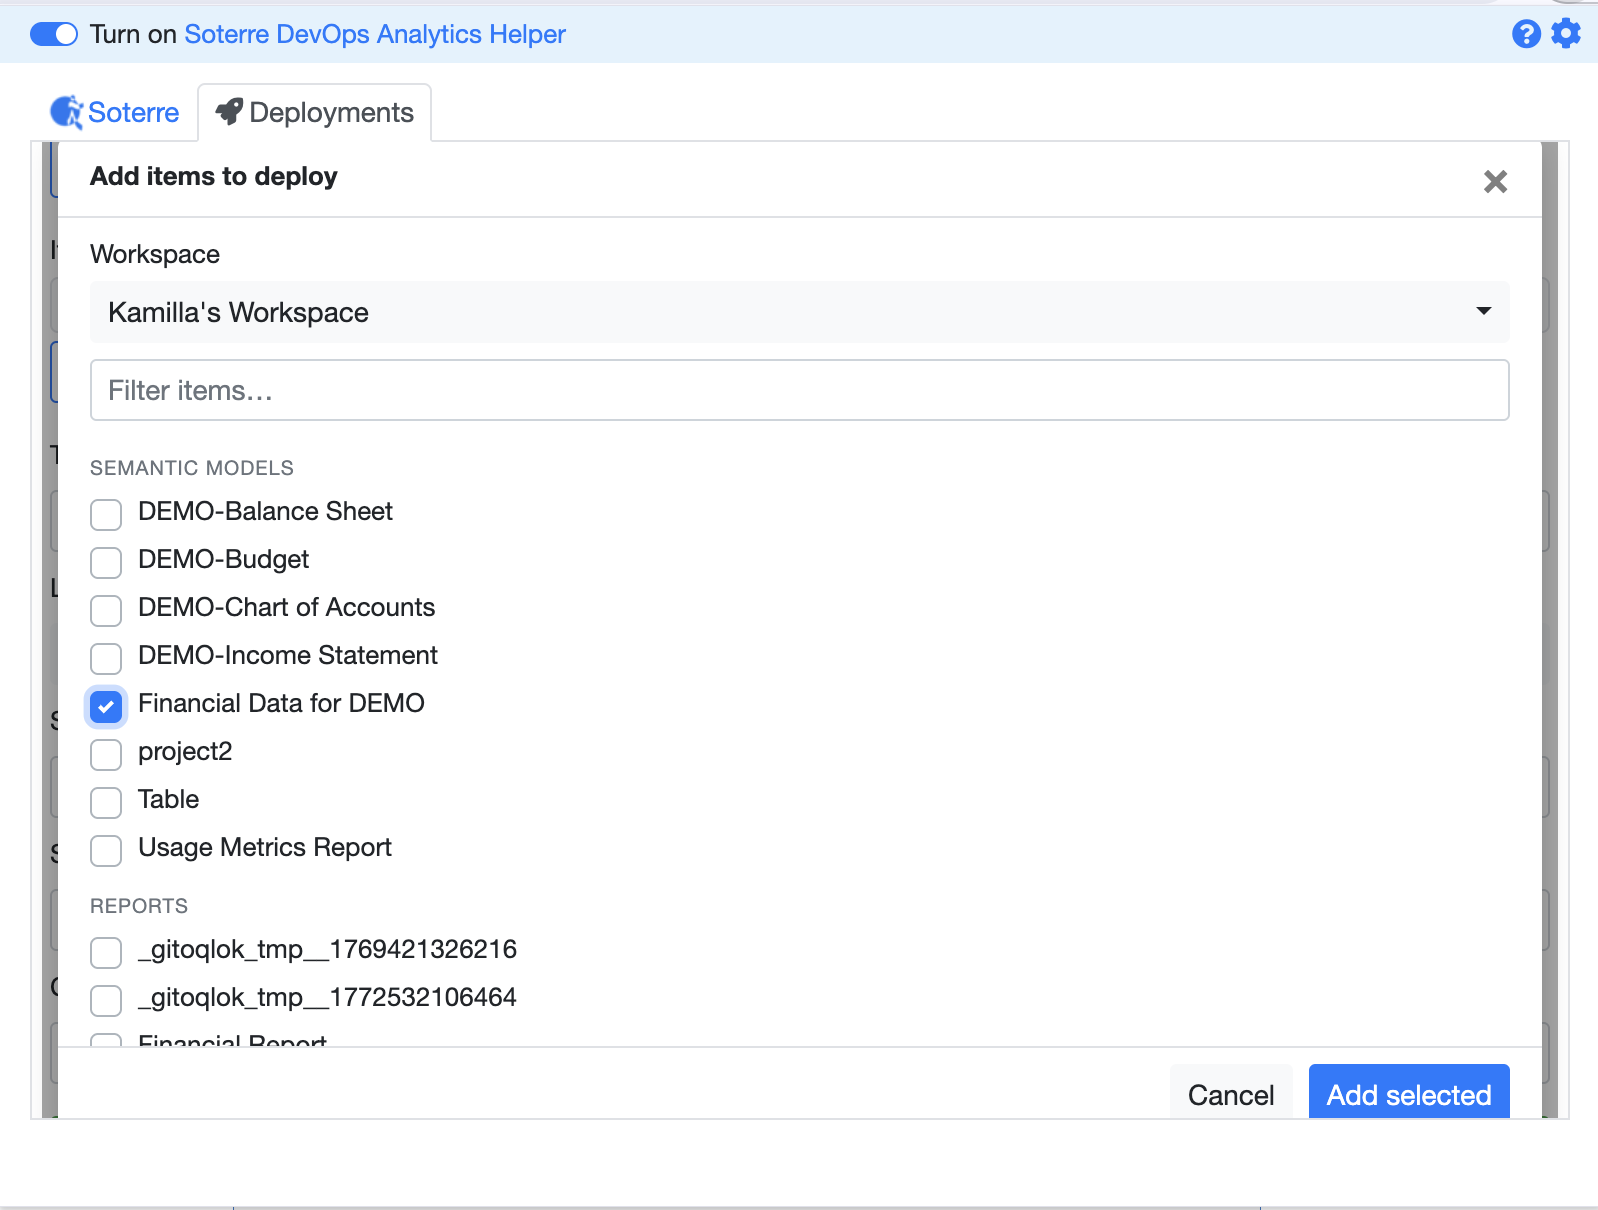Click the Table item label
Viewport: 1598px width, 1210px height.
coord(168,799)
